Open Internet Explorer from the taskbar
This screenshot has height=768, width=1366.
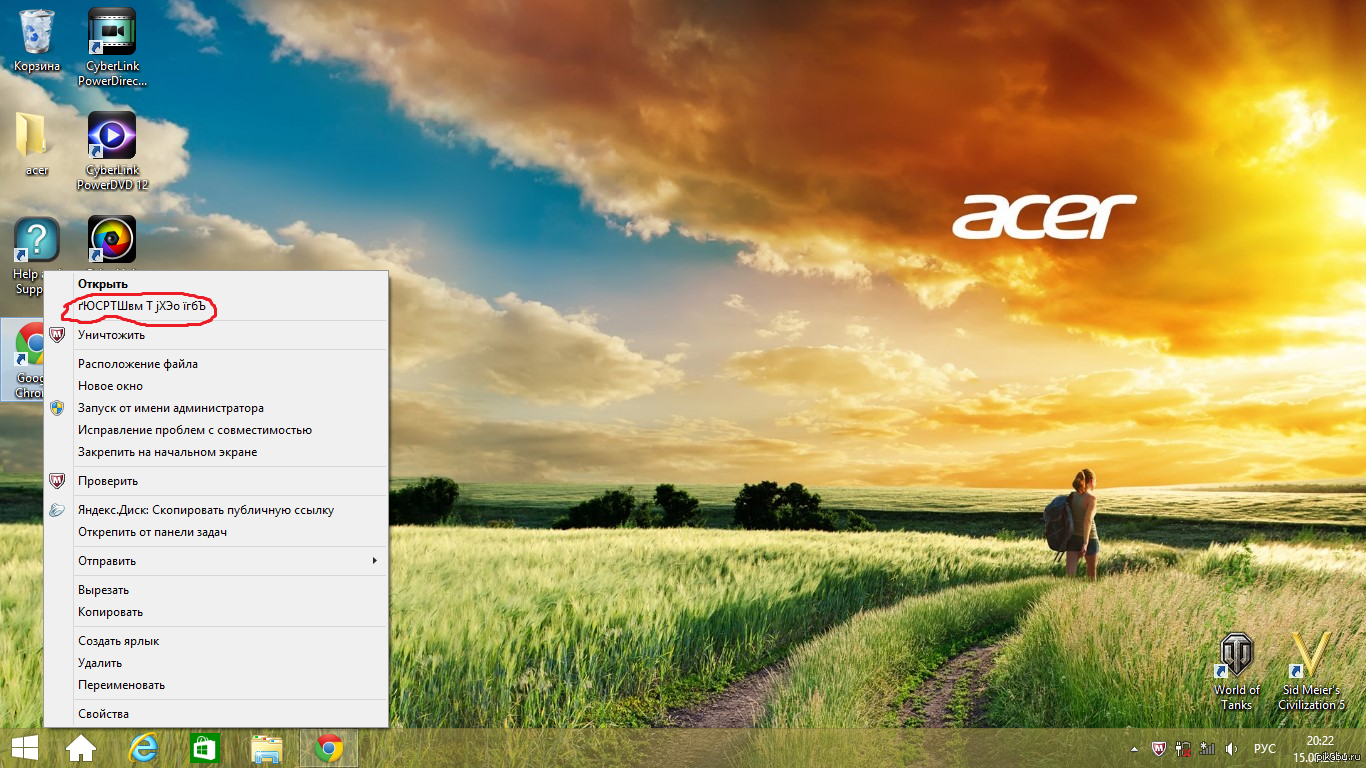point(143,748)
